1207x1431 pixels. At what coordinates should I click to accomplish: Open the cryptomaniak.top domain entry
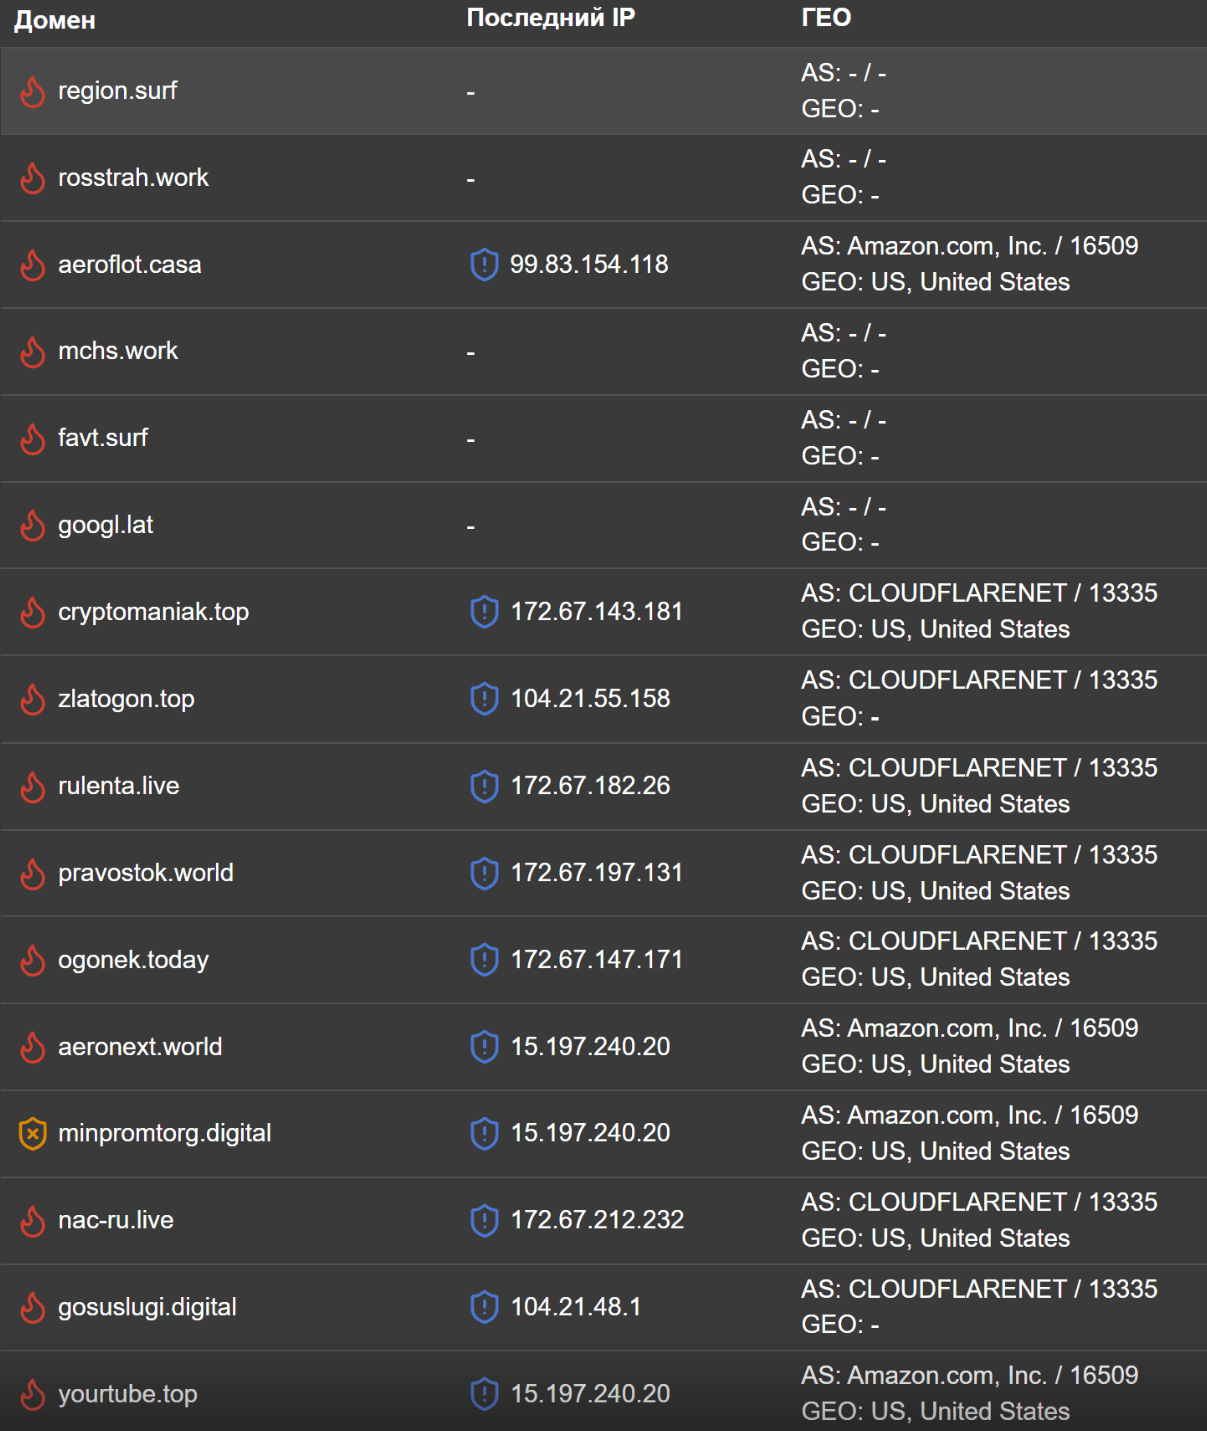tap(154, 612)
